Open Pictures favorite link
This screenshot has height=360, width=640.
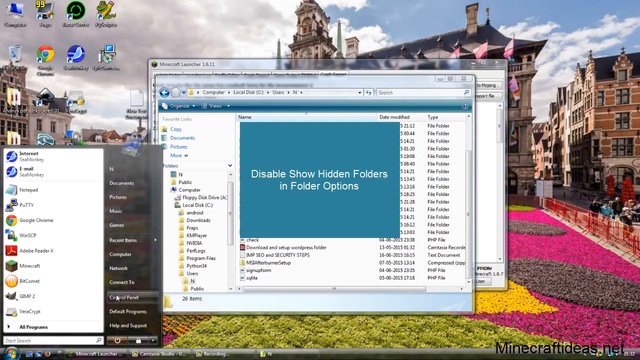tap(178, 147)
